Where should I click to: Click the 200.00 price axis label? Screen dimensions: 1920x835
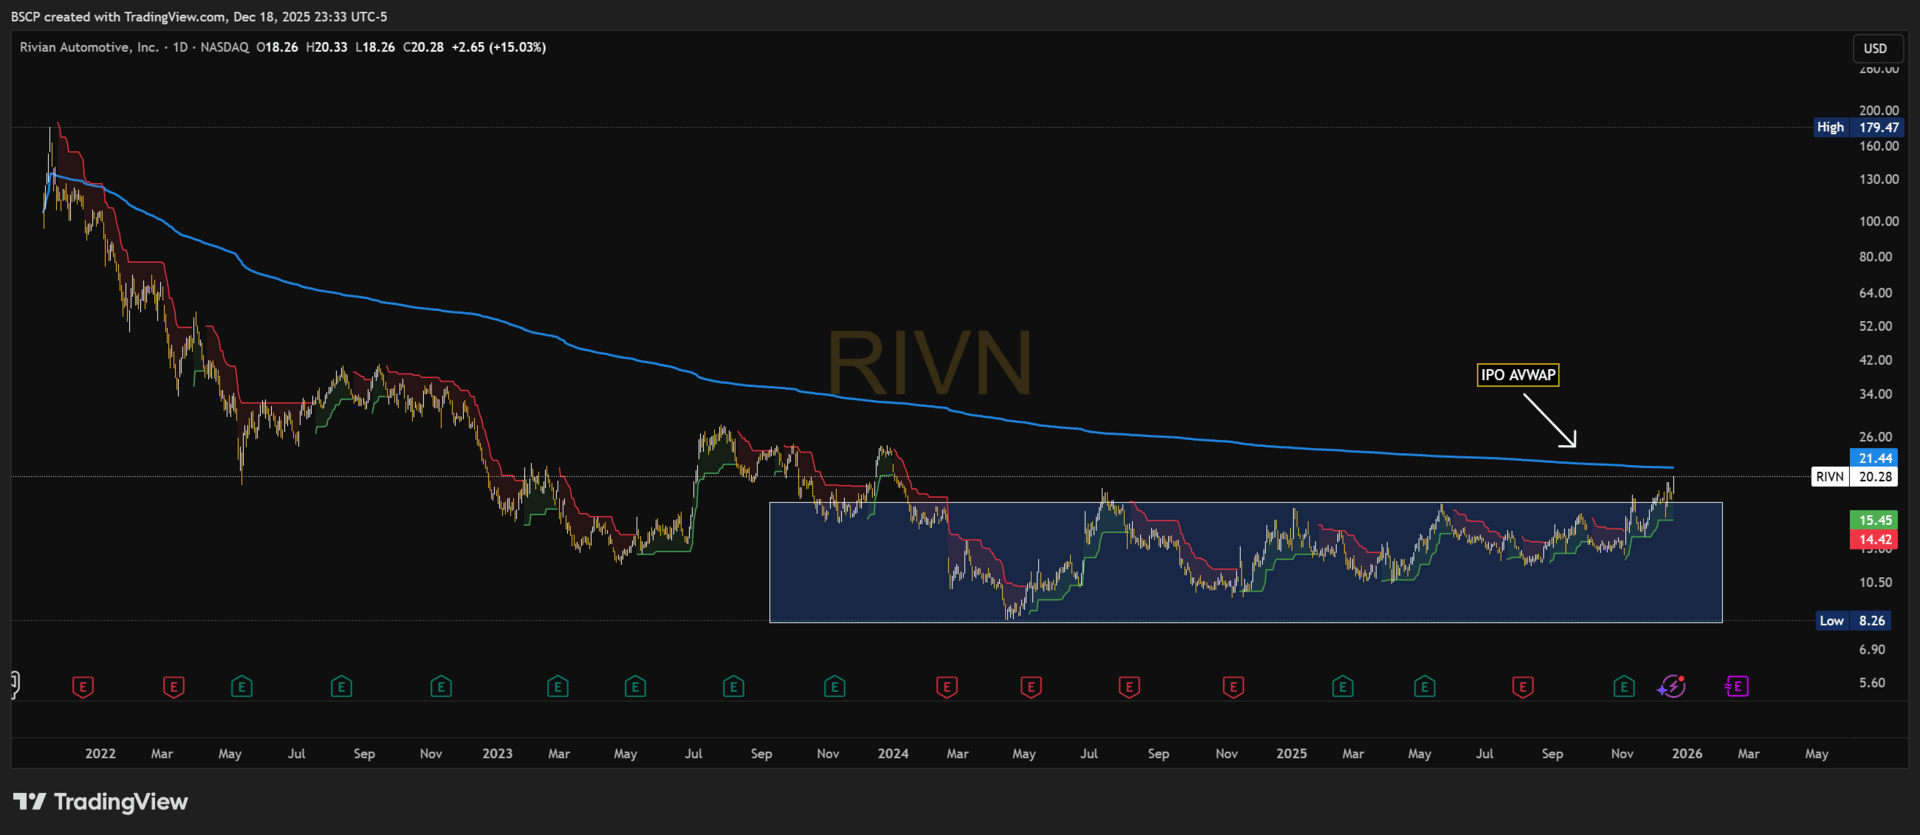point(1879,110)
